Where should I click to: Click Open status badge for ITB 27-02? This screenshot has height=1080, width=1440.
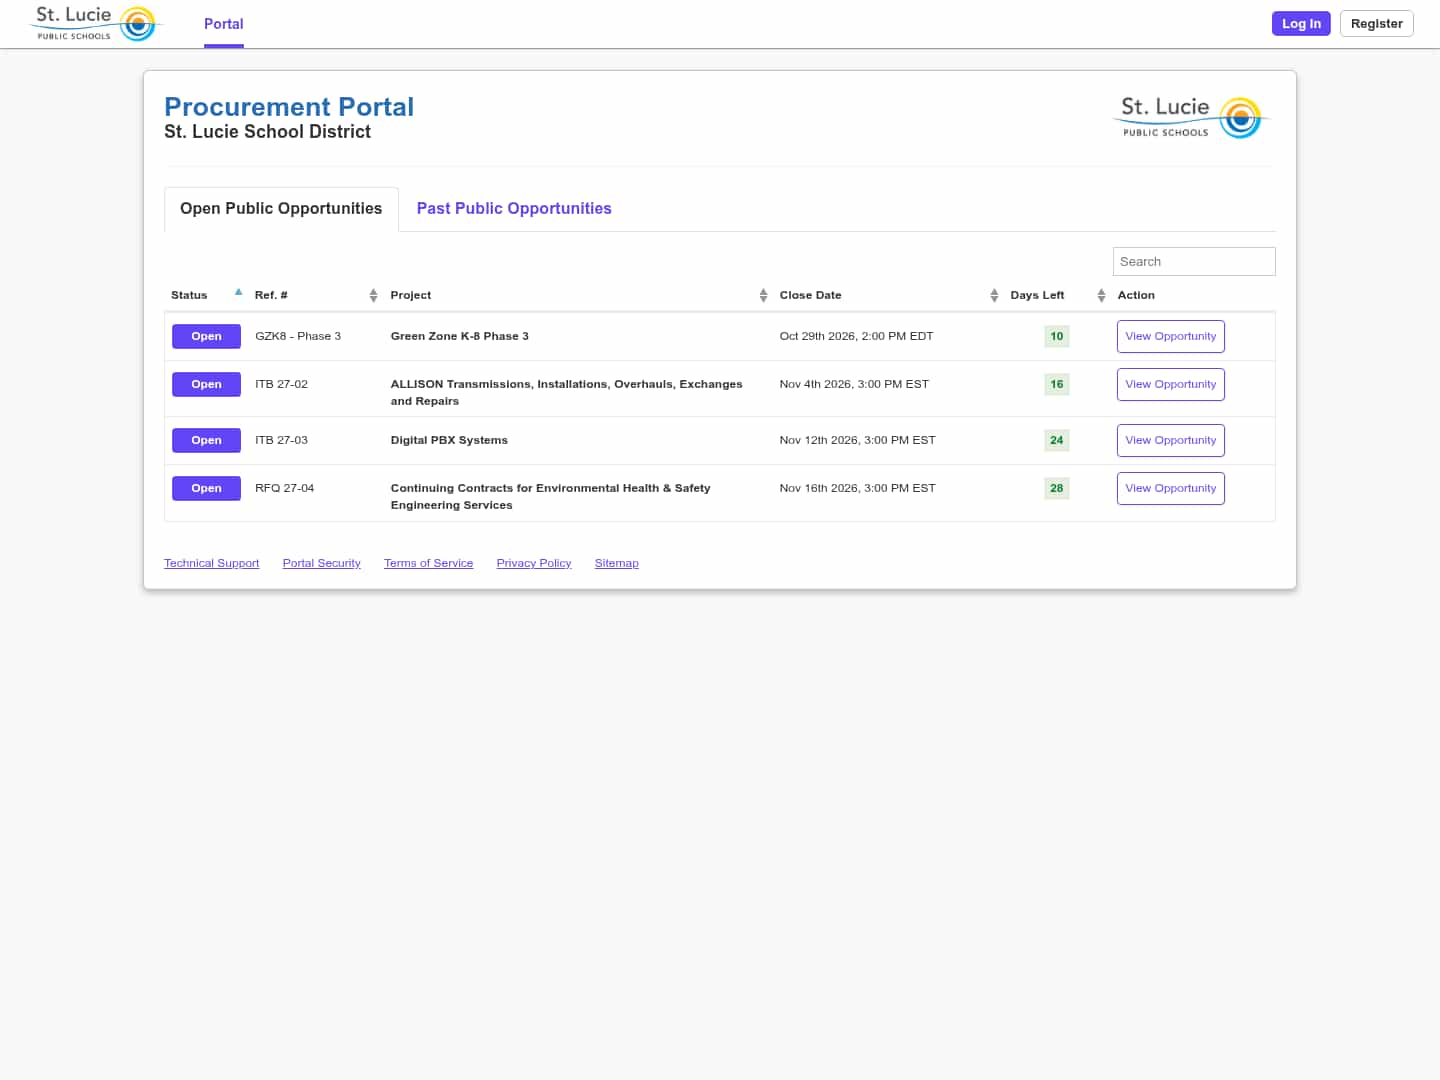pos(206,384)
